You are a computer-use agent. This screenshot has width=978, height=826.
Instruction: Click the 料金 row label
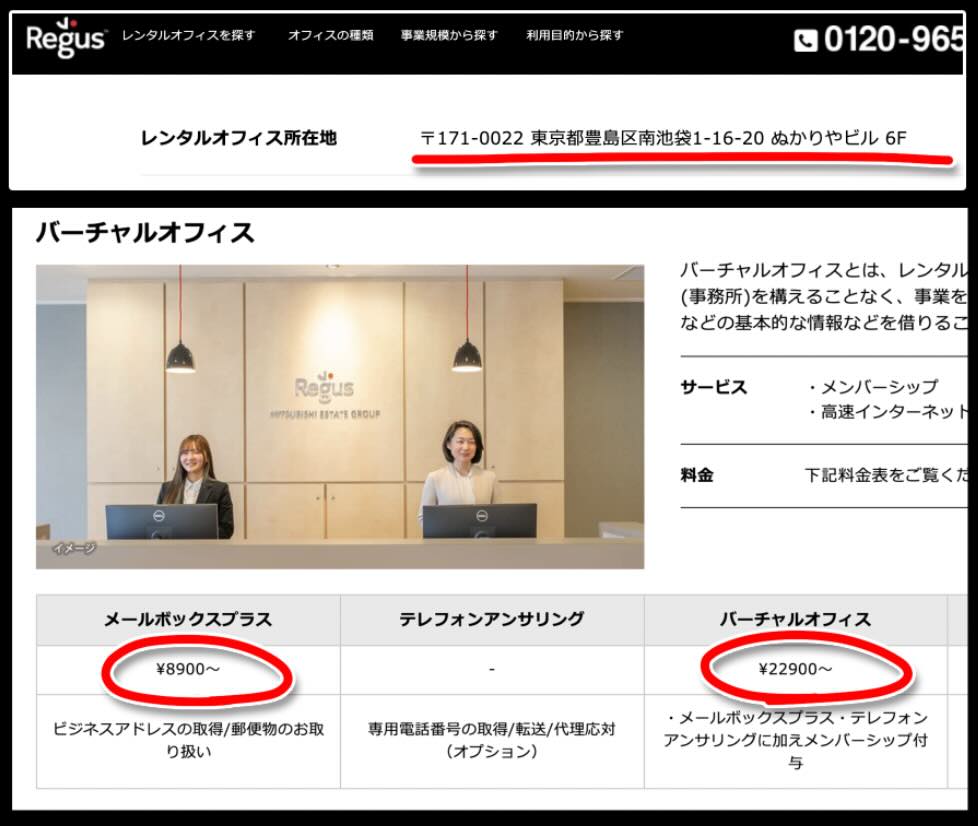(x=697, y=476)
